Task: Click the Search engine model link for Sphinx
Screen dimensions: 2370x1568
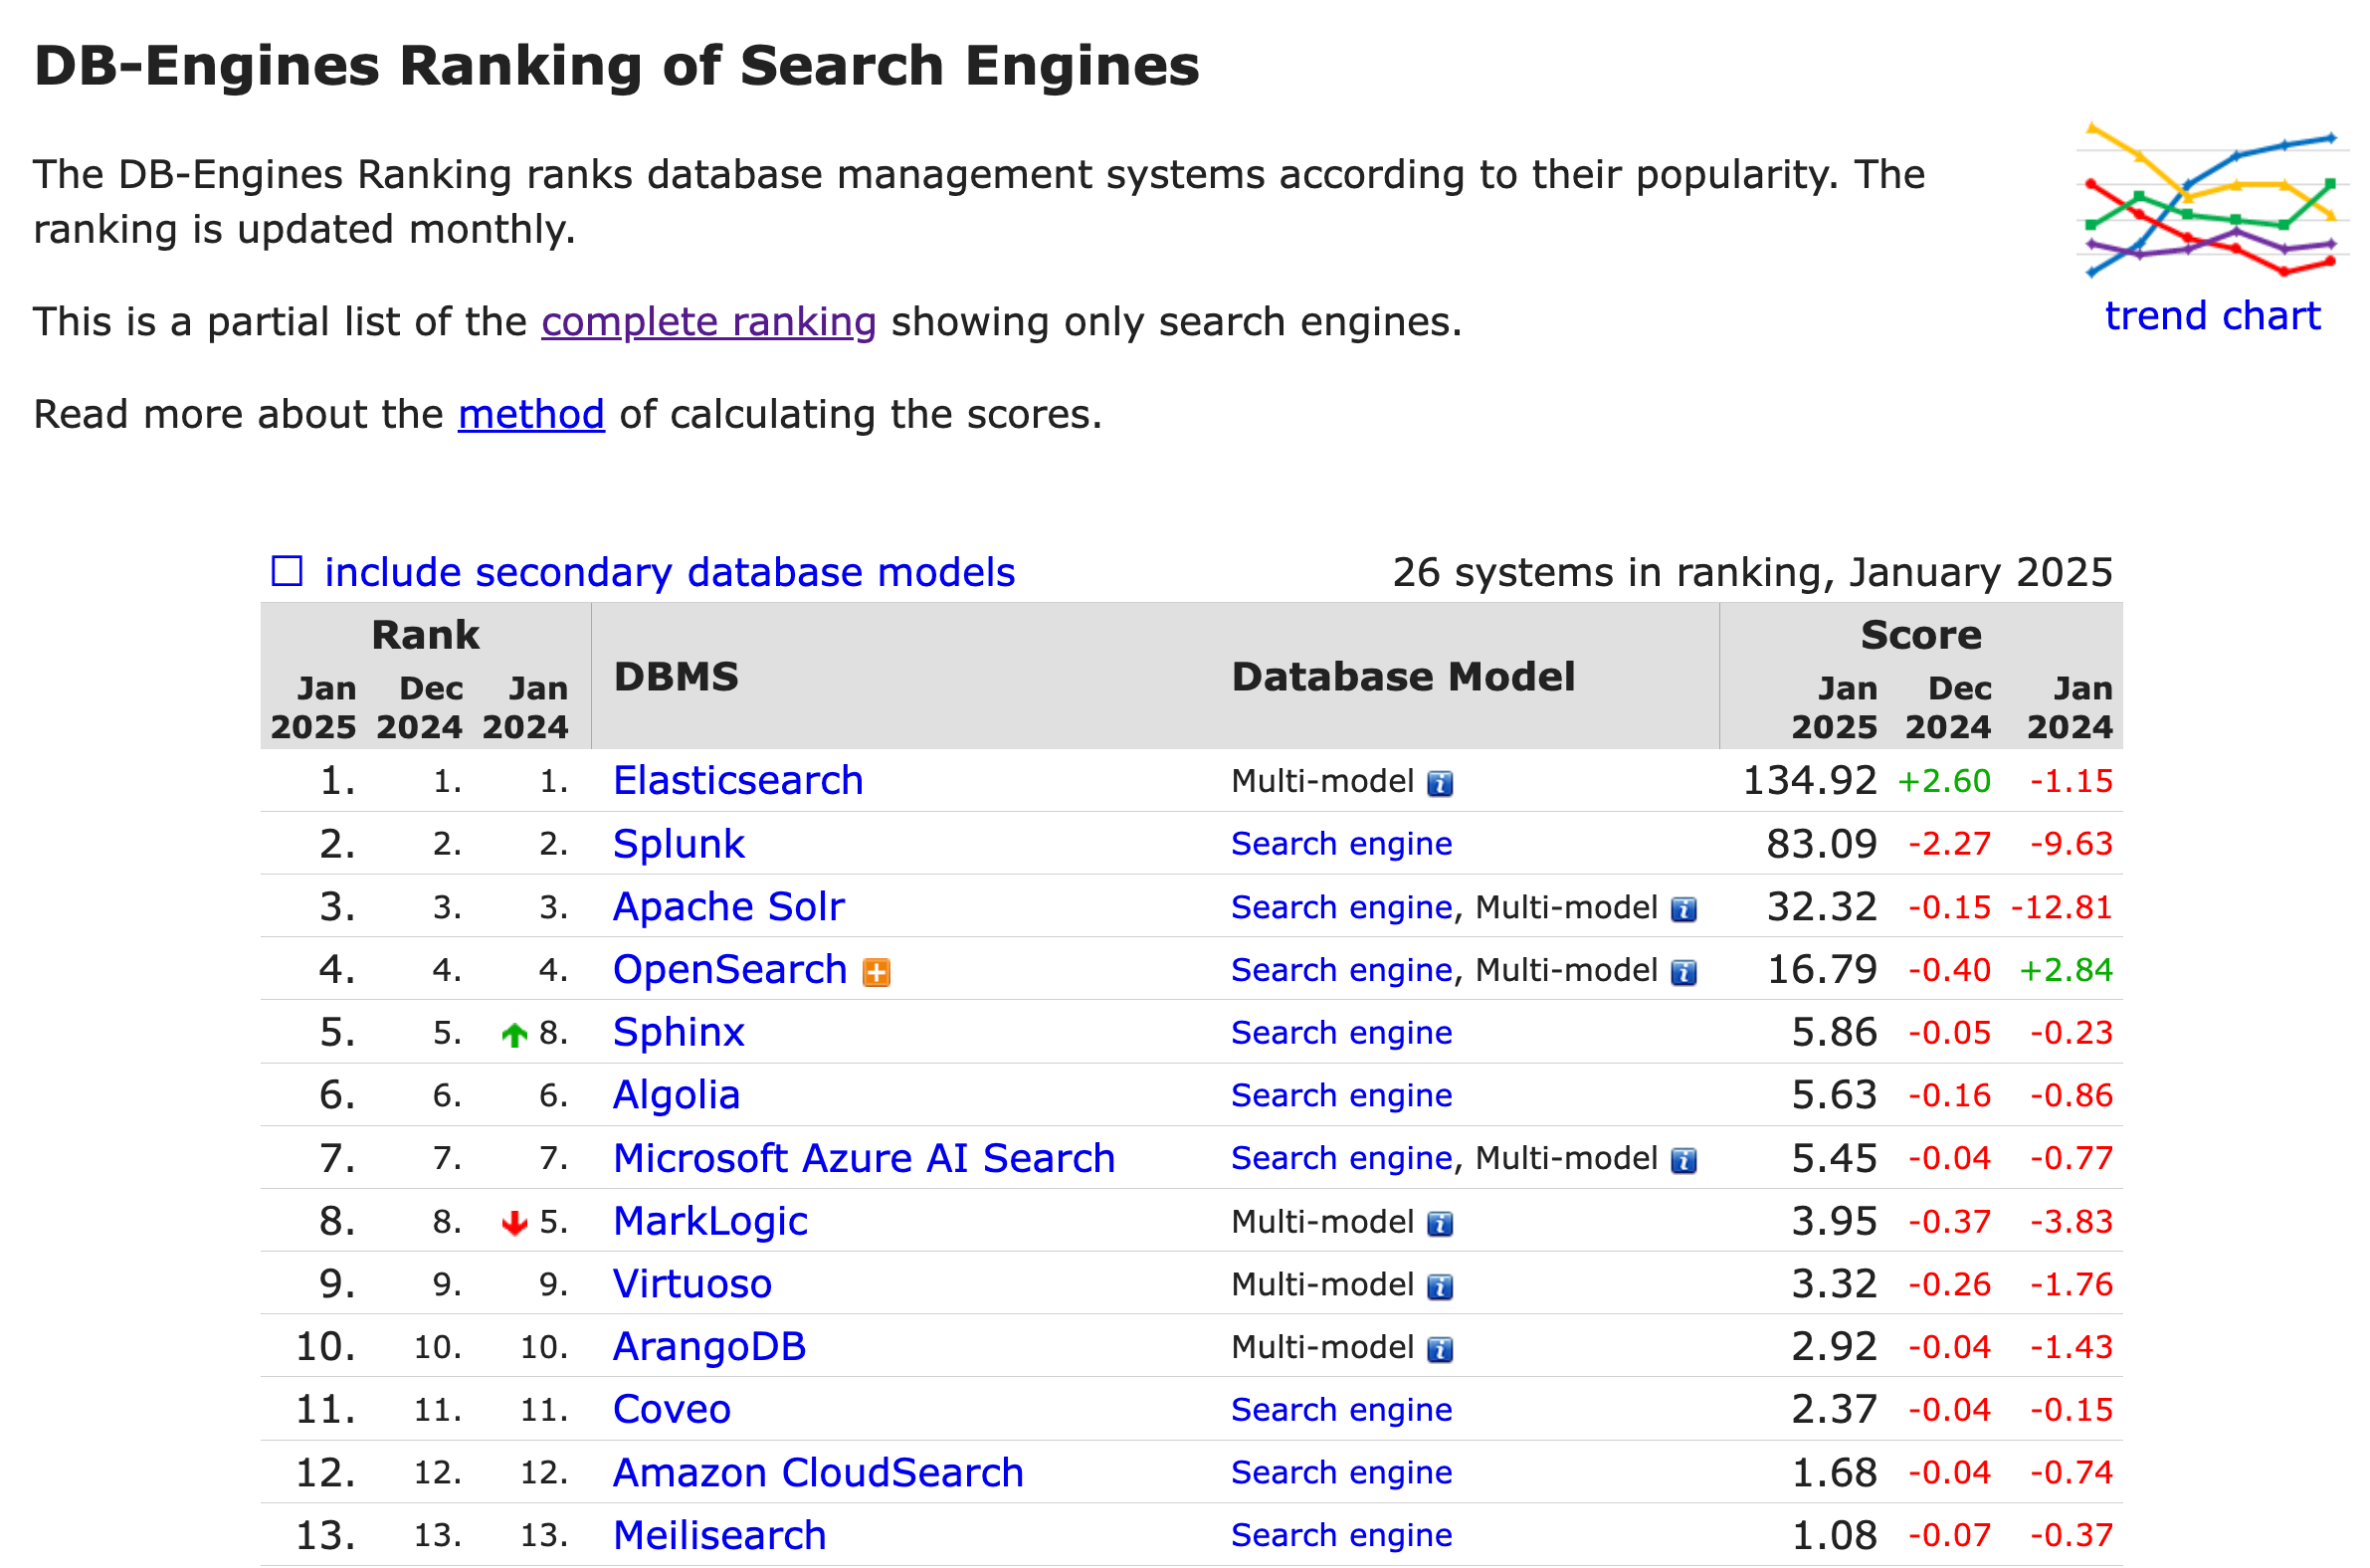Action: [x=1340, y=1032]
